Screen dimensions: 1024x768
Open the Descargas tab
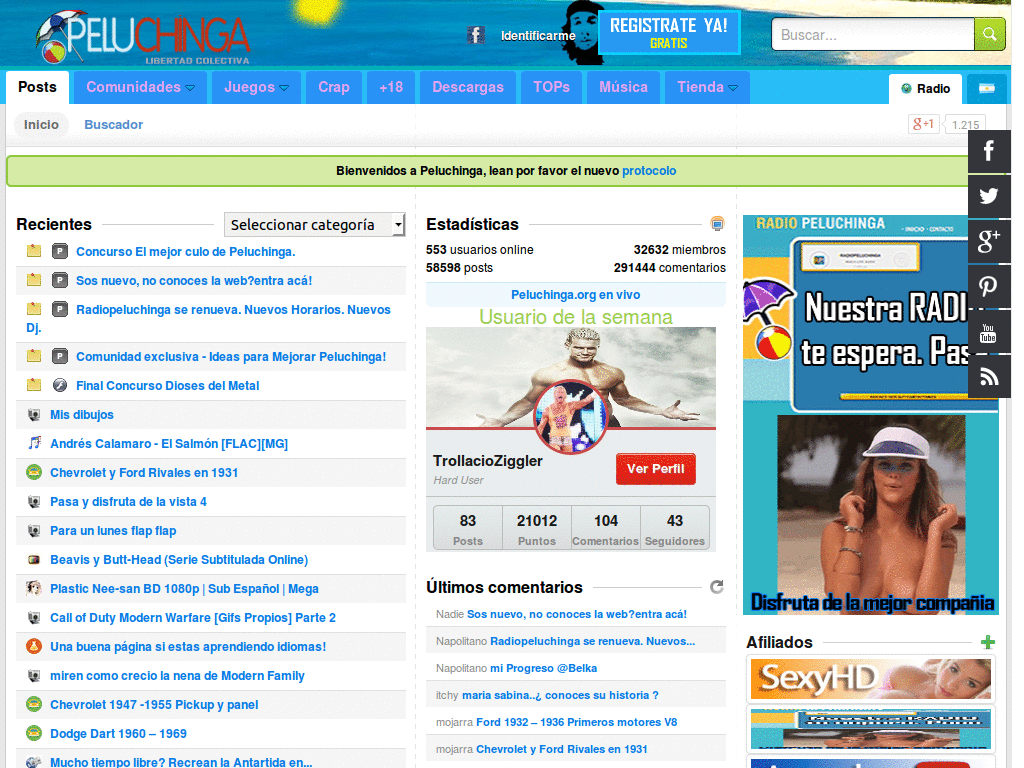[468, 88]
